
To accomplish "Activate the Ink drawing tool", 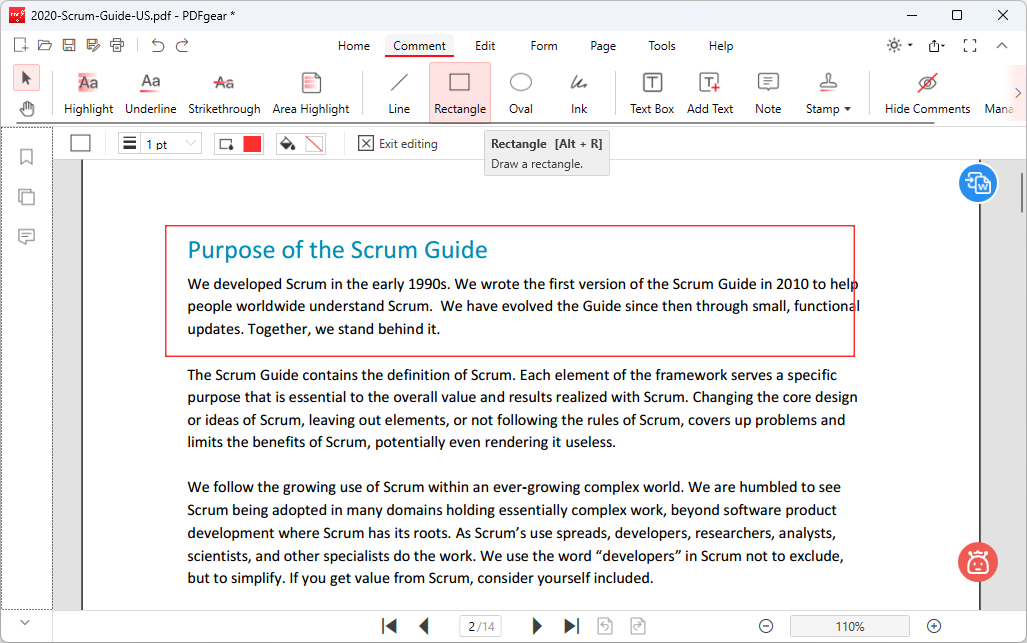I will (579, 93).
